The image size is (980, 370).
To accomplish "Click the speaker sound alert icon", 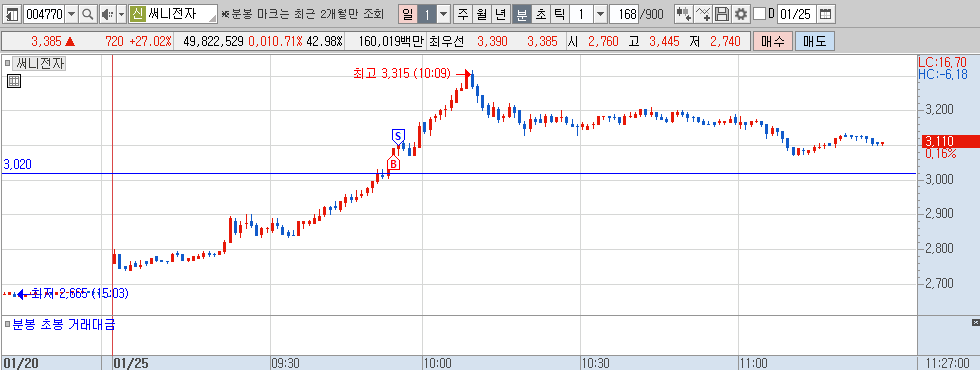I will pyautogui.click(x=107, y=14).
